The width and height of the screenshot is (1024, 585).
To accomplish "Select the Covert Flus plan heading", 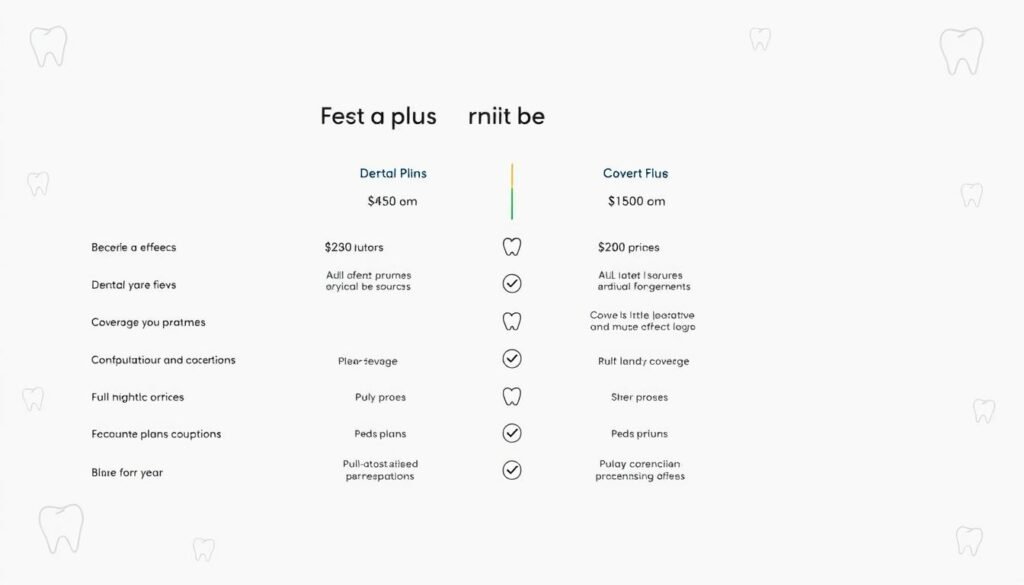I will pyautogui.click(x=635, y=174).
